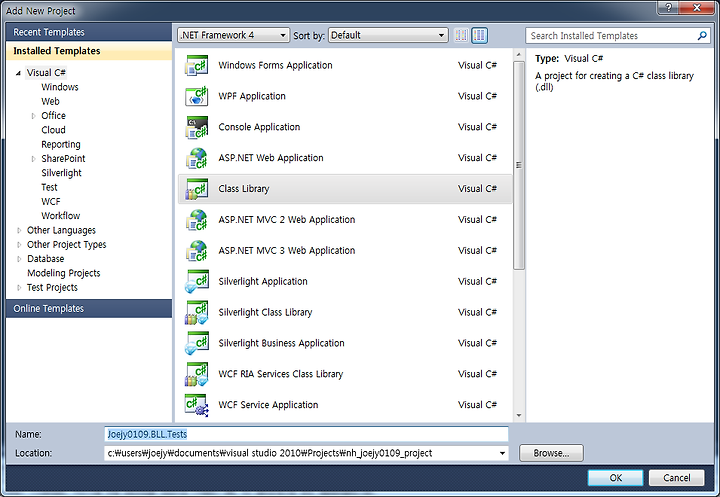This screenshot has width=720, height=497.
Task: Open the Location path dropdown arrow
Action: 502,453
